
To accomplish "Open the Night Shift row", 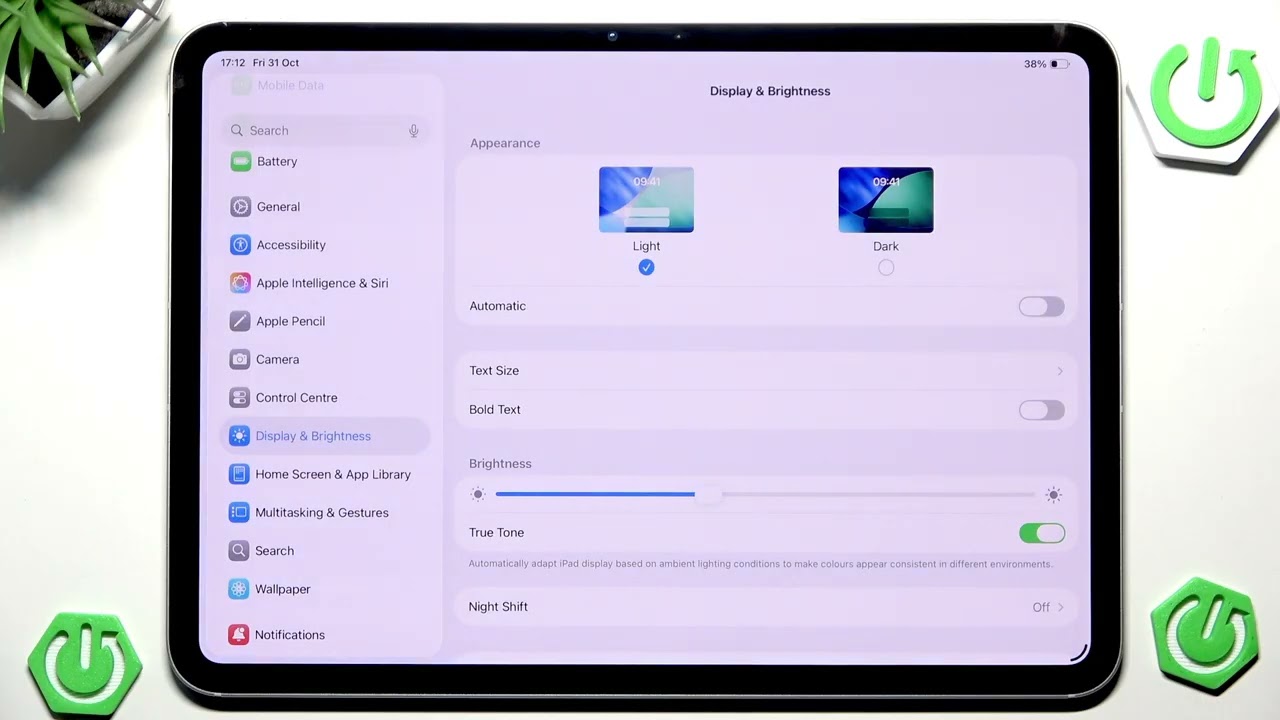I will point(766,607).
